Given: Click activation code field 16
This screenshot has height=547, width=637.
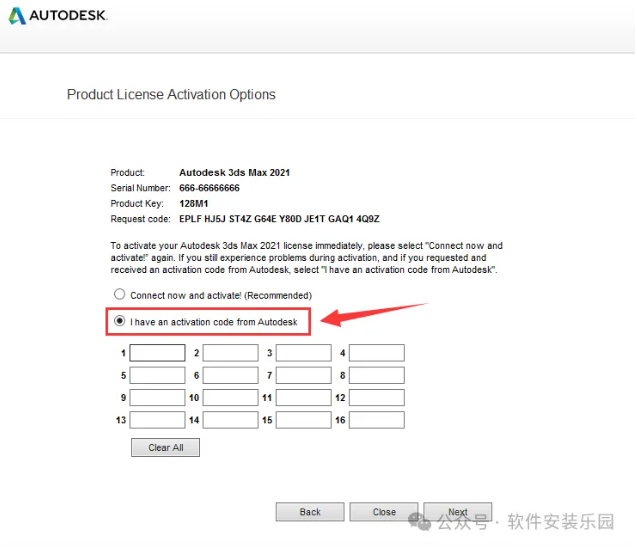Looking at the screenshot, I should tap(376, 420).
